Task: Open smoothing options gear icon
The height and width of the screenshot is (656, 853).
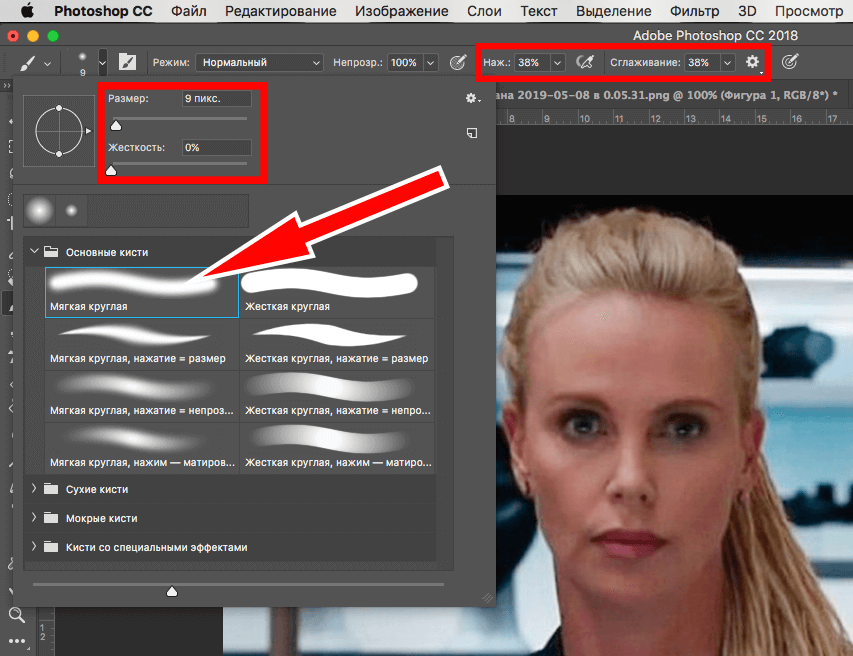Action: [x=753, y=62]
